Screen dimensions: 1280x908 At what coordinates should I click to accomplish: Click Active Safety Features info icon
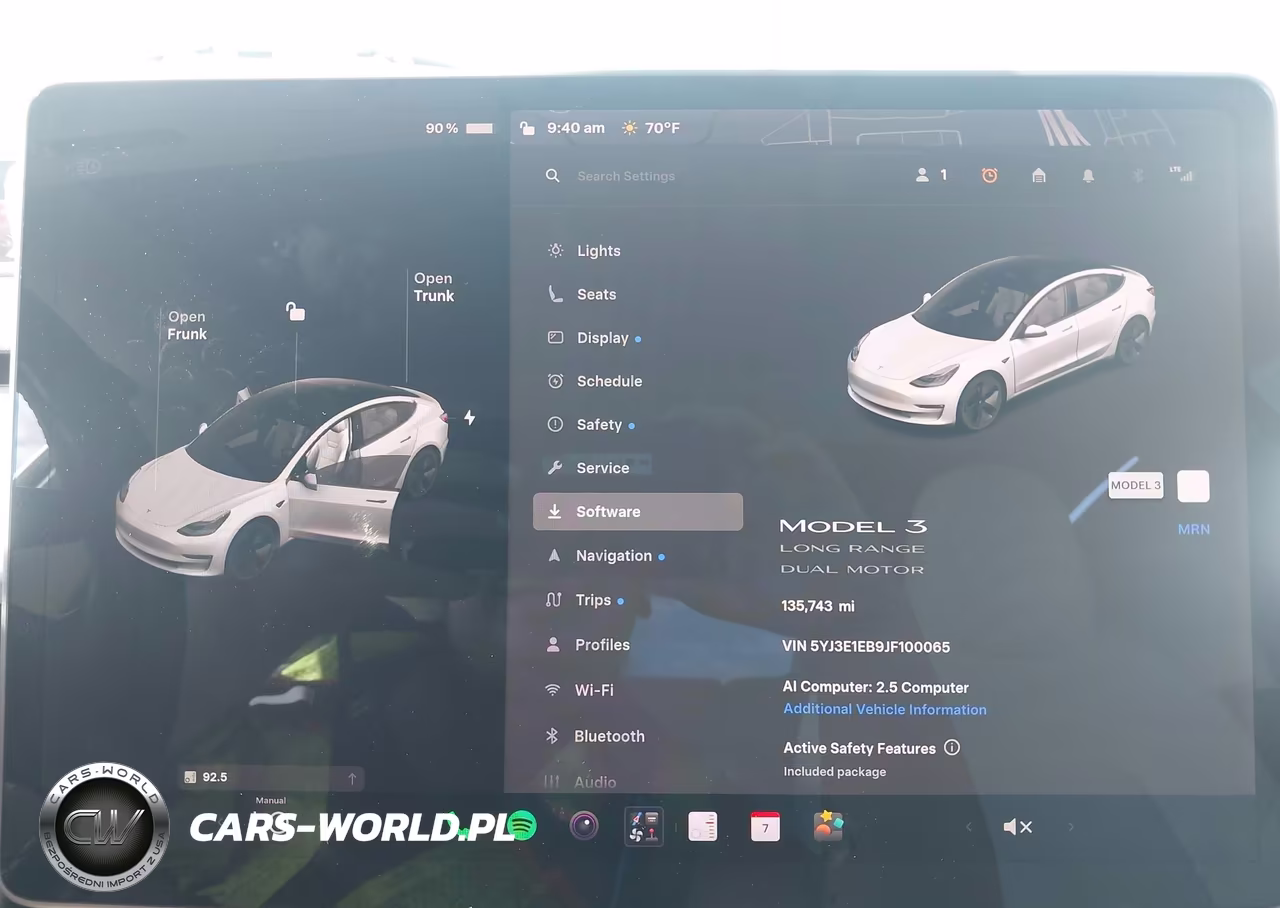pyautogui.click(x=952, y=747)
